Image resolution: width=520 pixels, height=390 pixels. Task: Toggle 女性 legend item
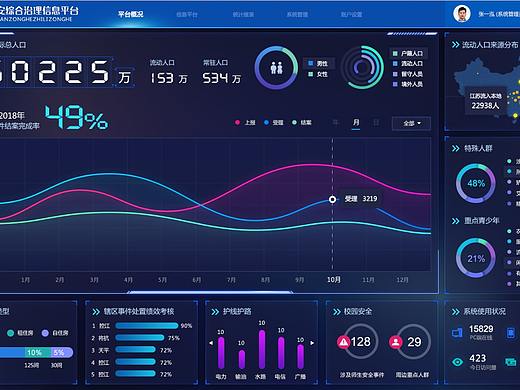coord(318,74)
